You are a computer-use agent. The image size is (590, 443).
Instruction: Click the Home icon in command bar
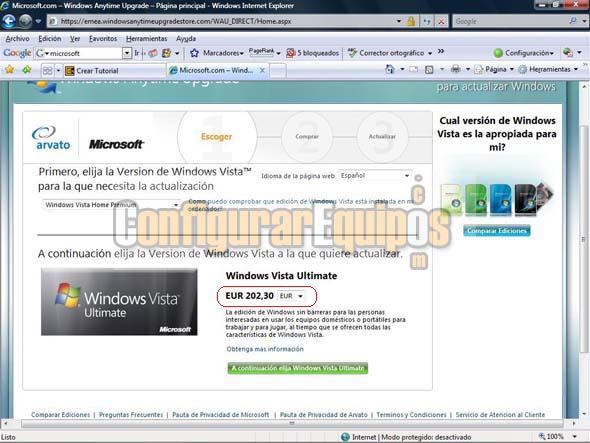390,69
